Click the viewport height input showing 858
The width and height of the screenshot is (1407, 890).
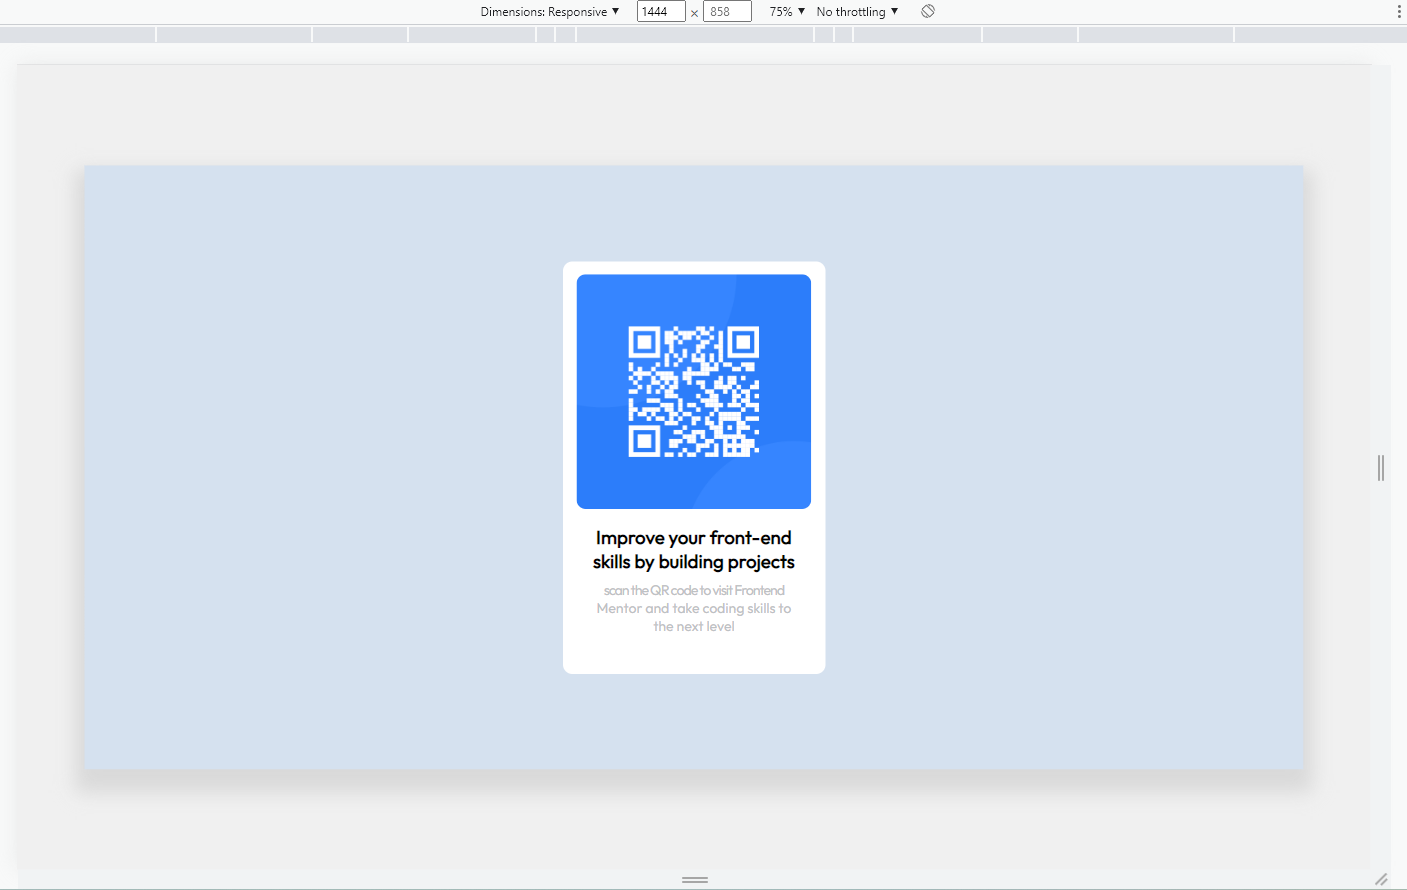727,11
